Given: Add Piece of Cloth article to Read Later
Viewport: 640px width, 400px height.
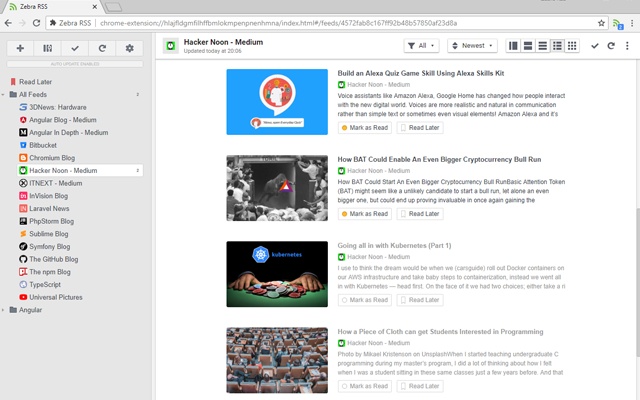Looking at the screenshot, I should coord(420,386).
